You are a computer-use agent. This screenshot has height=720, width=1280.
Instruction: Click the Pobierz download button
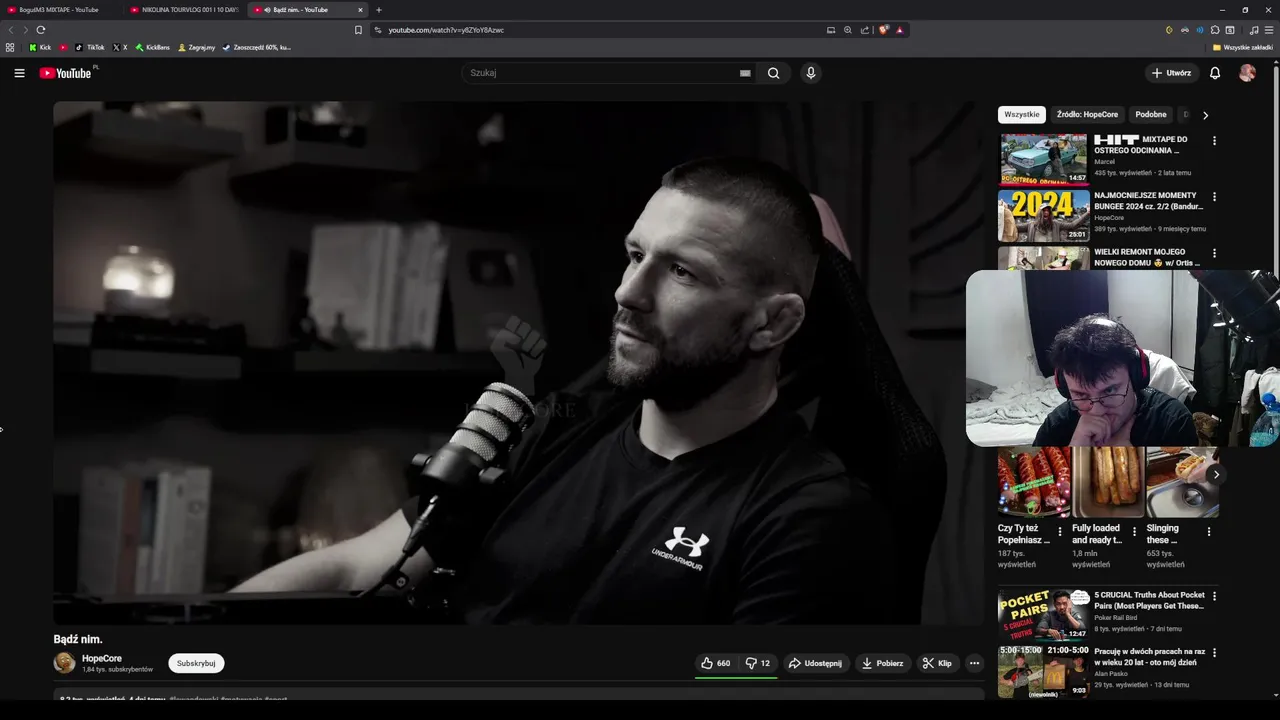[x=882, y=663]
